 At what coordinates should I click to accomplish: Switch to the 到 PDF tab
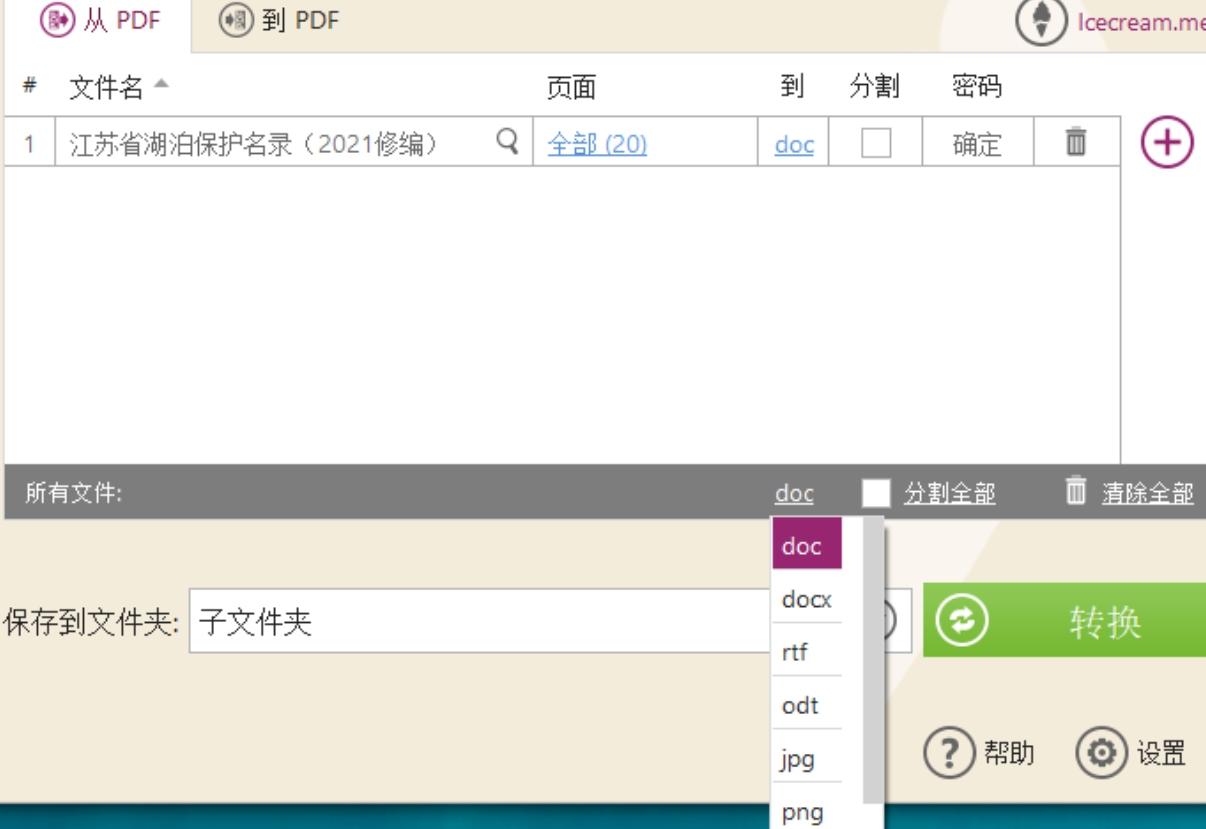278,22
